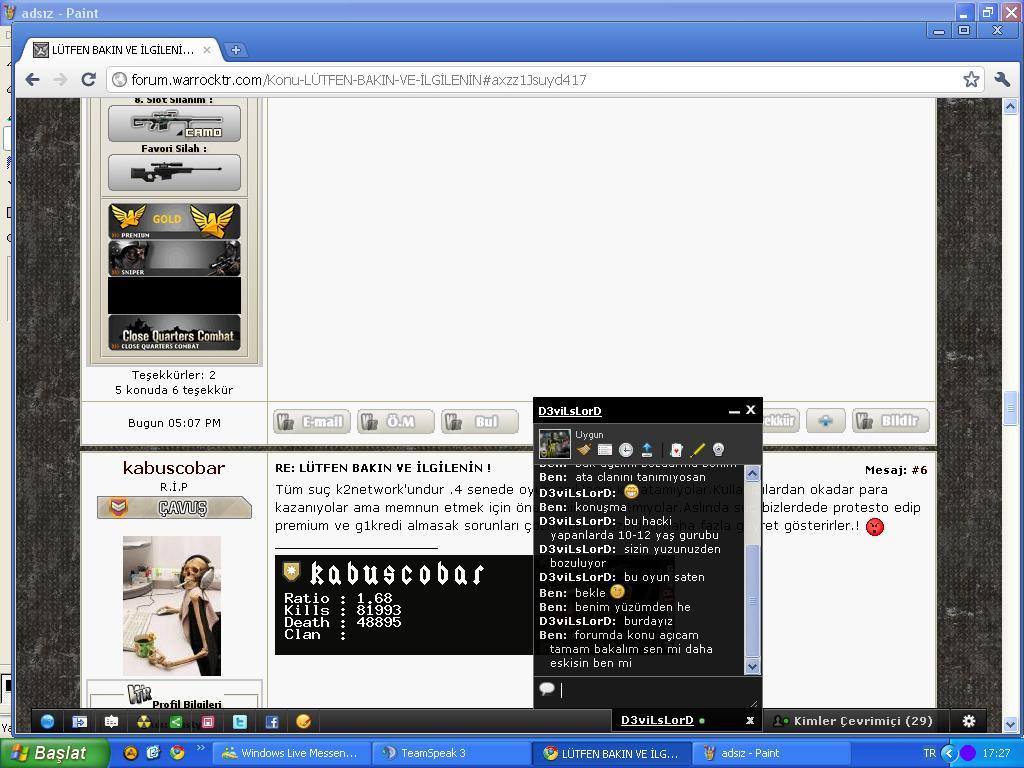Click the Bildir report button

(x=890, y=421)
